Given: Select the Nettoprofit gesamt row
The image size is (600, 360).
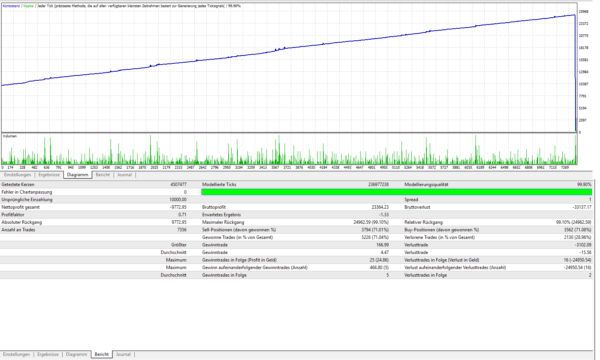Looking at the screenshot, I should pyautogui.click(x=94, y=207).
